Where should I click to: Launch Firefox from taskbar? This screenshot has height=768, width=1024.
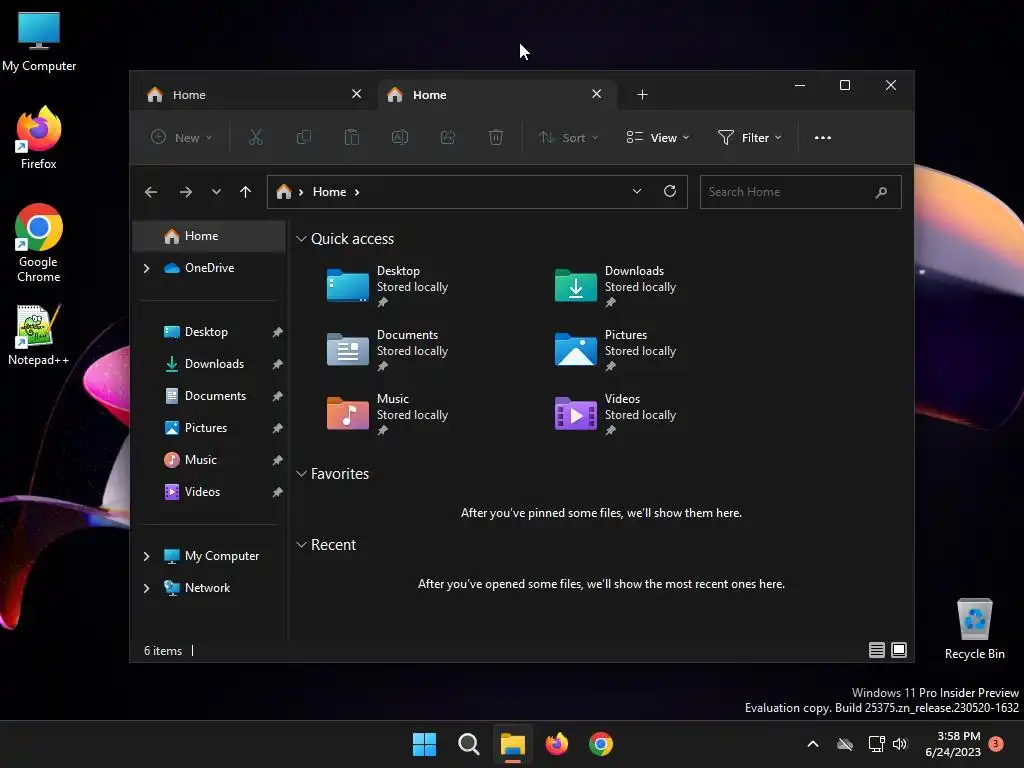pyautogui.click(x=556, y=744)
